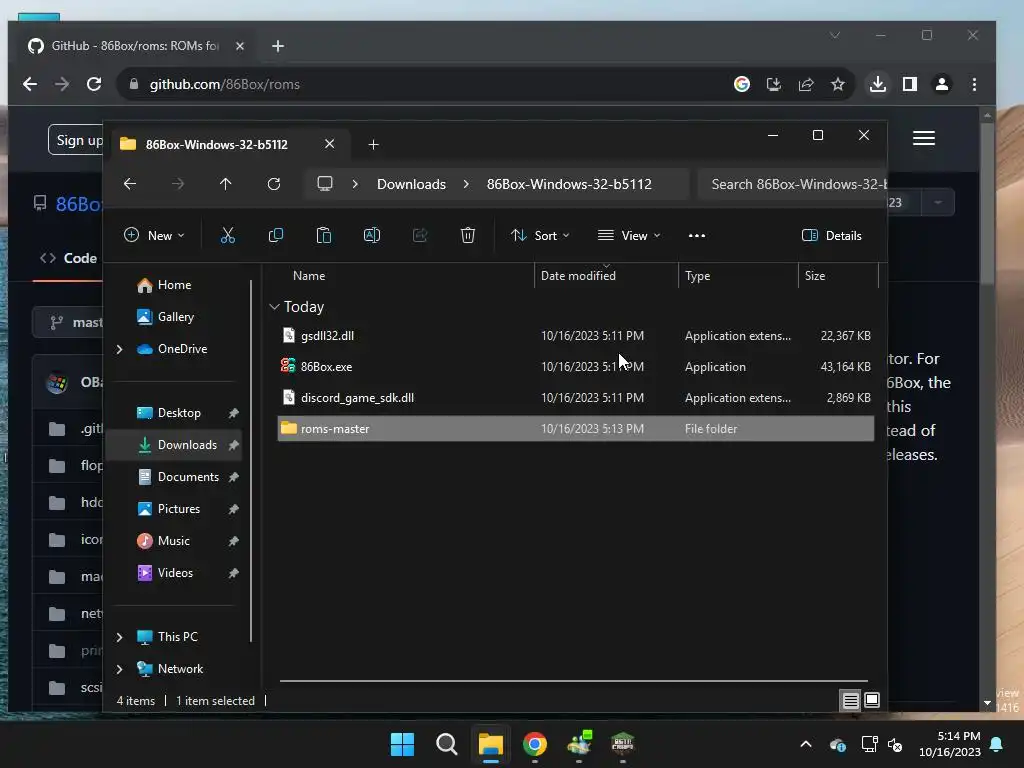Open Desktop in navigation pane

(x=168, y=413)
